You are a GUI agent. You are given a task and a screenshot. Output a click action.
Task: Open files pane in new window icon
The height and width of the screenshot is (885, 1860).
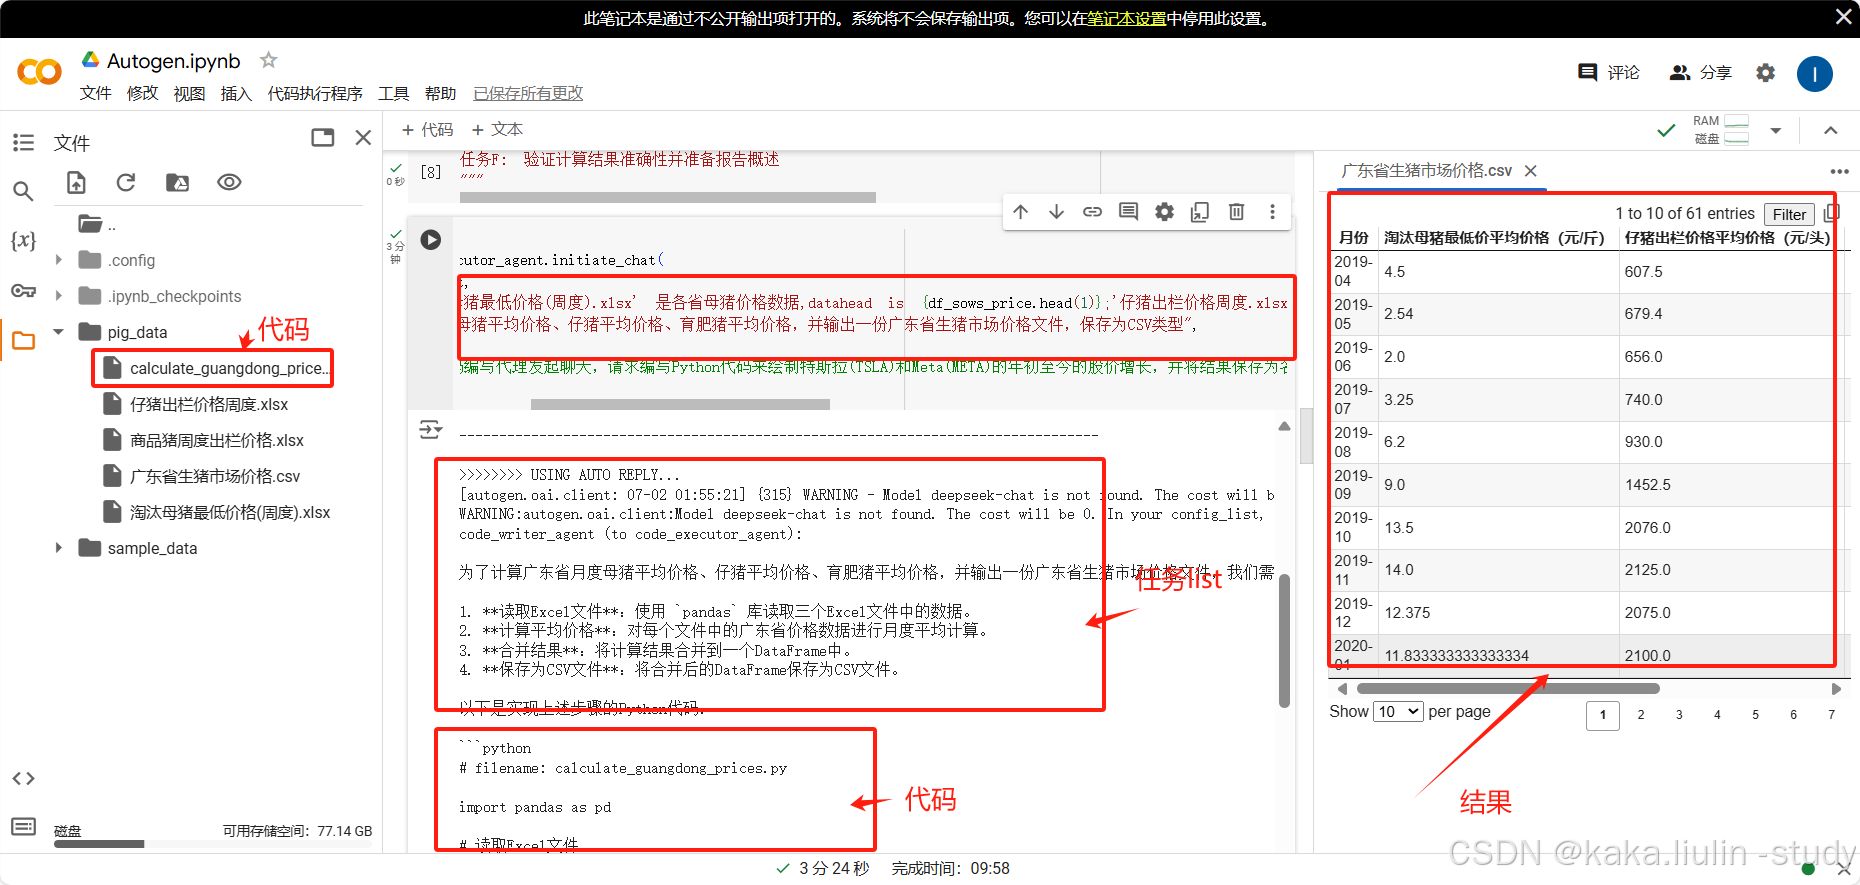pyautogui.click(x=322, y=138)
